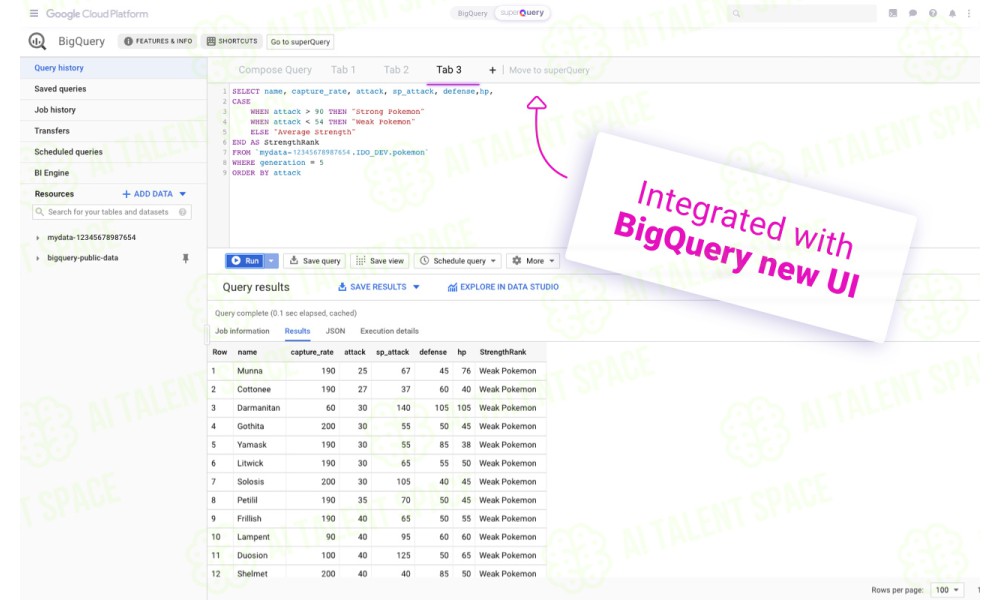Open Transfers in sidebar
The width and height of the screenshot is (1000, 600).
tap(114, 131)
